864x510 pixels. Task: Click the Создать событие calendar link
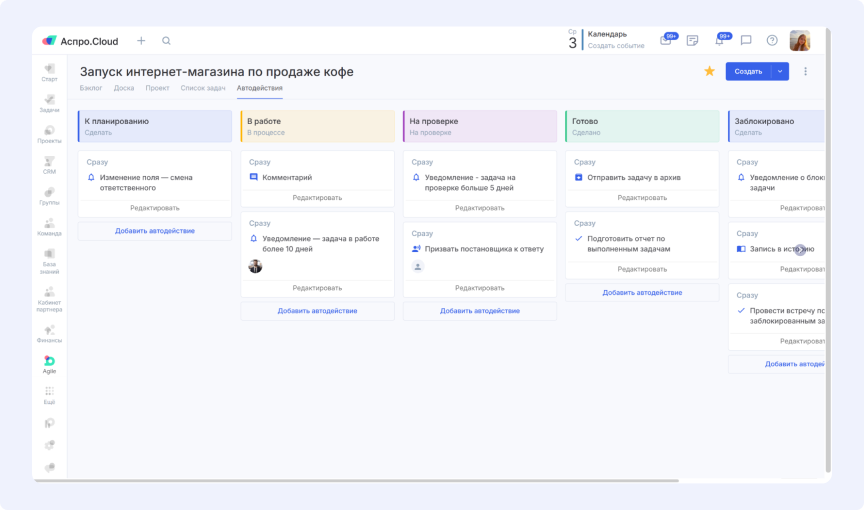click(x=616, y=46)
